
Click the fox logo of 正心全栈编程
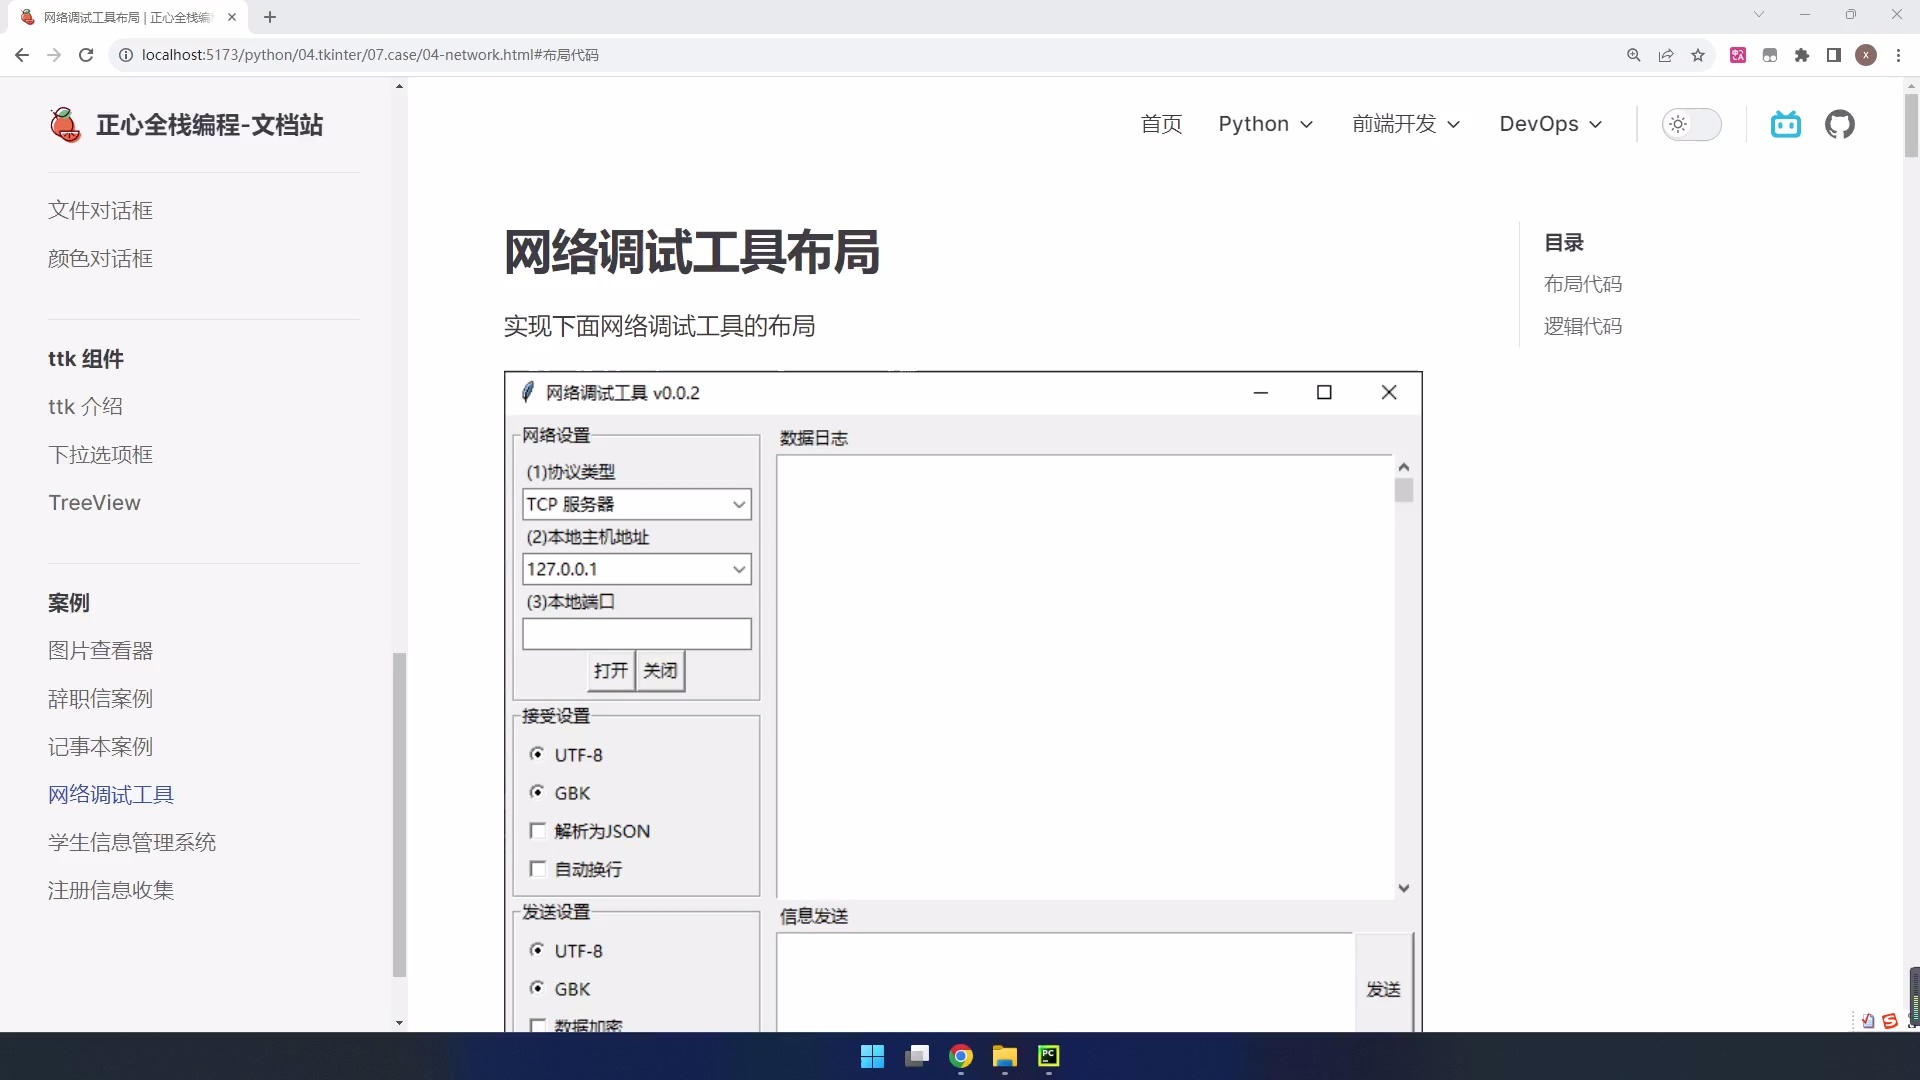pyautogui.click(x=64, y=124)
